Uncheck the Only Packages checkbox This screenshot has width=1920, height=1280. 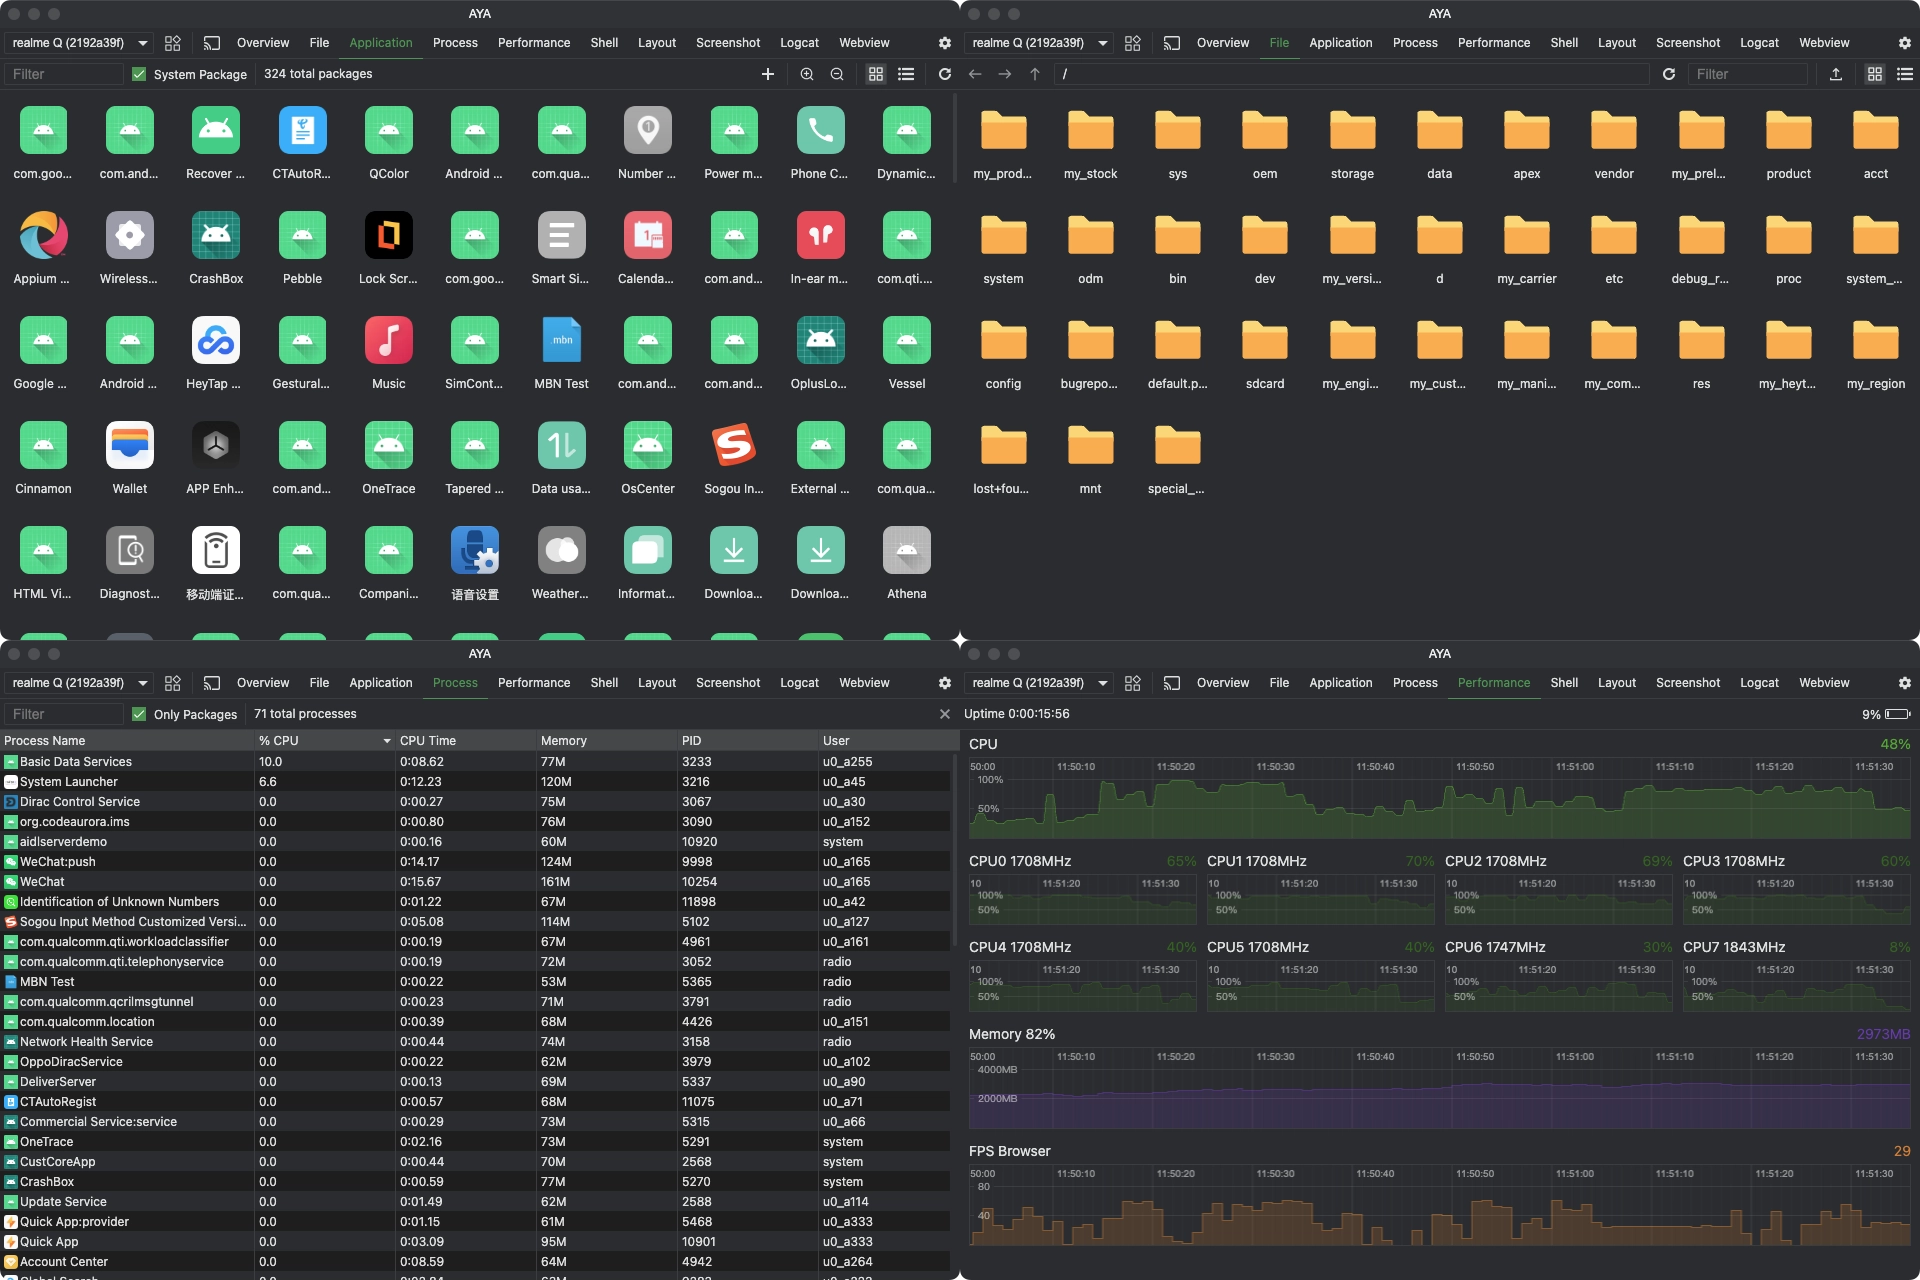point(139,714)
